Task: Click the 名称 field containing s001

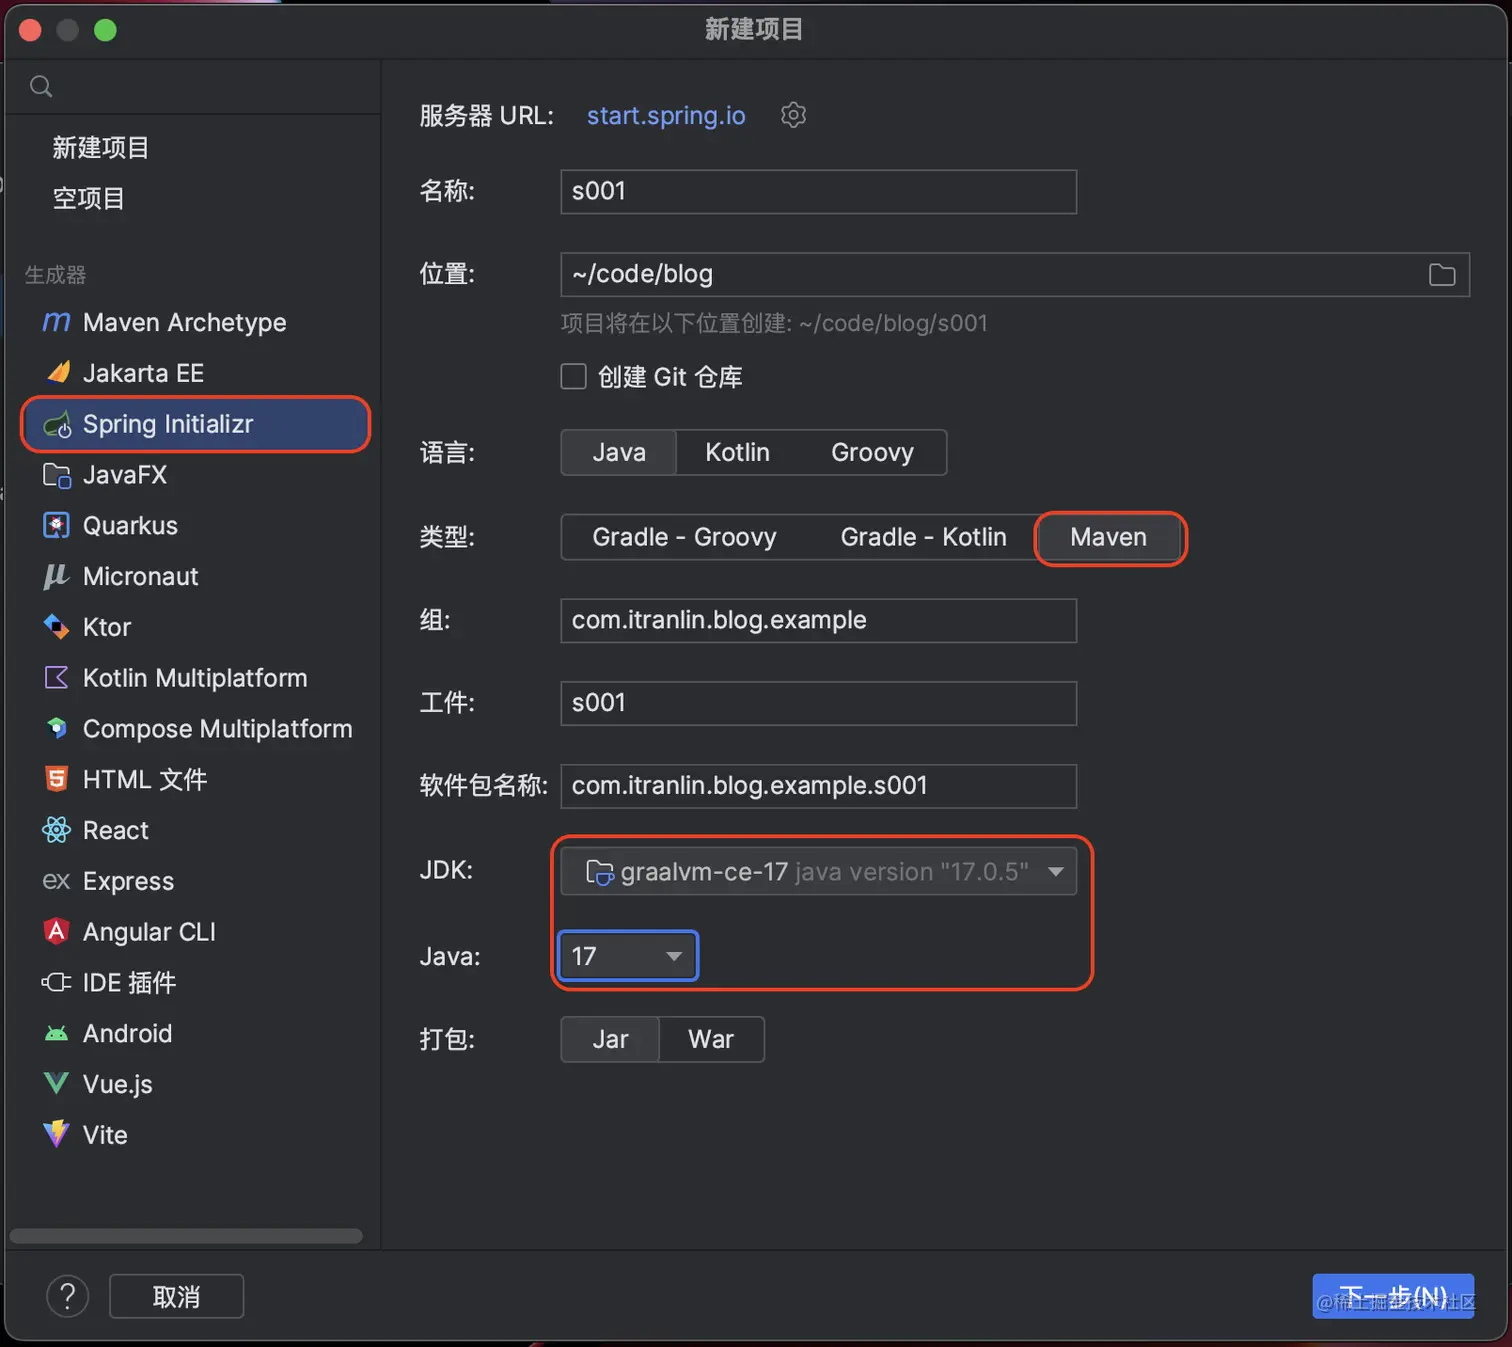Action: pos(818,191)
